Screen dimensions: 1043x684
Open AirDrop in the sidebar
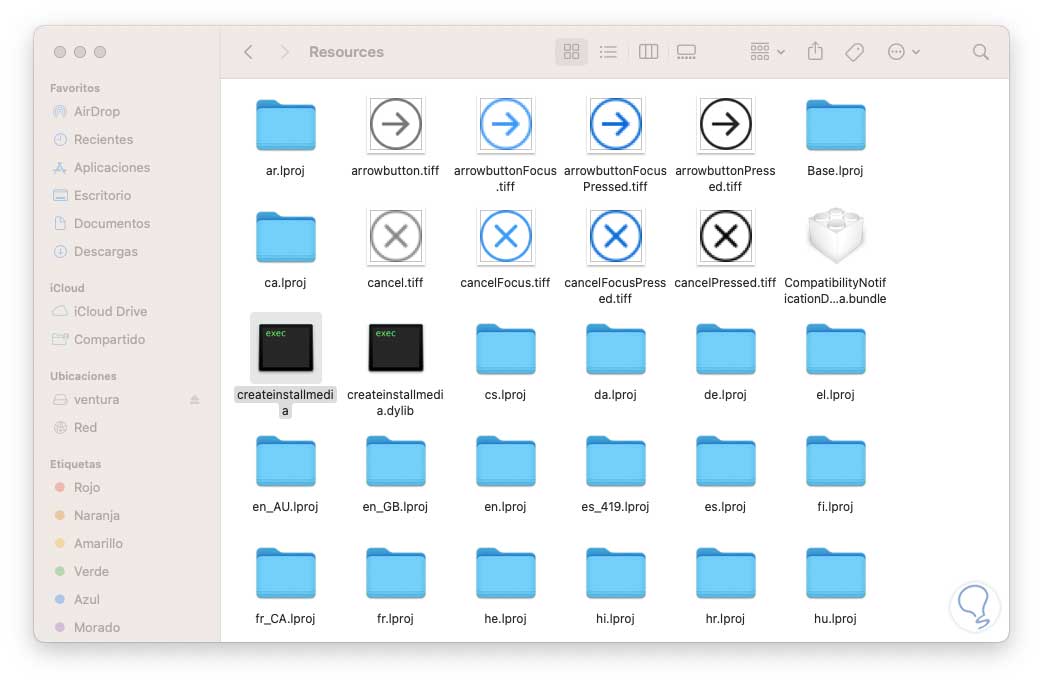tap(96, 112)
